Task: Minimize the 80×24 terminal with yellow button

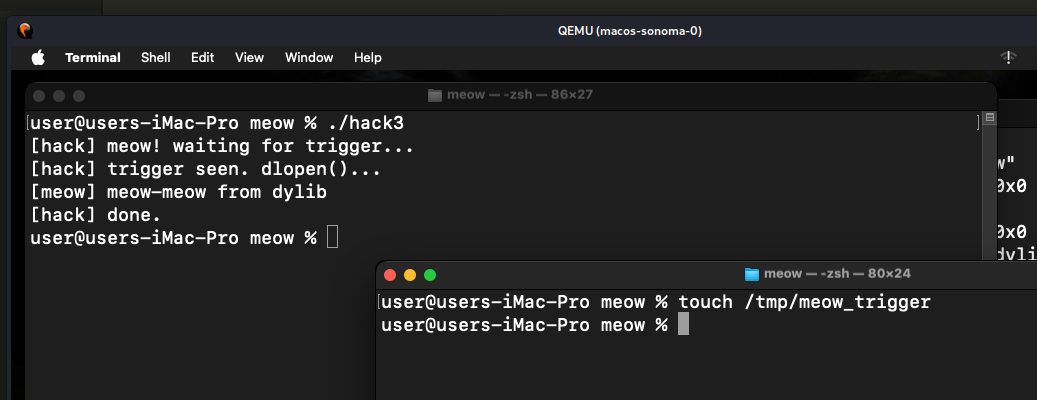Action: pos(410,275)
